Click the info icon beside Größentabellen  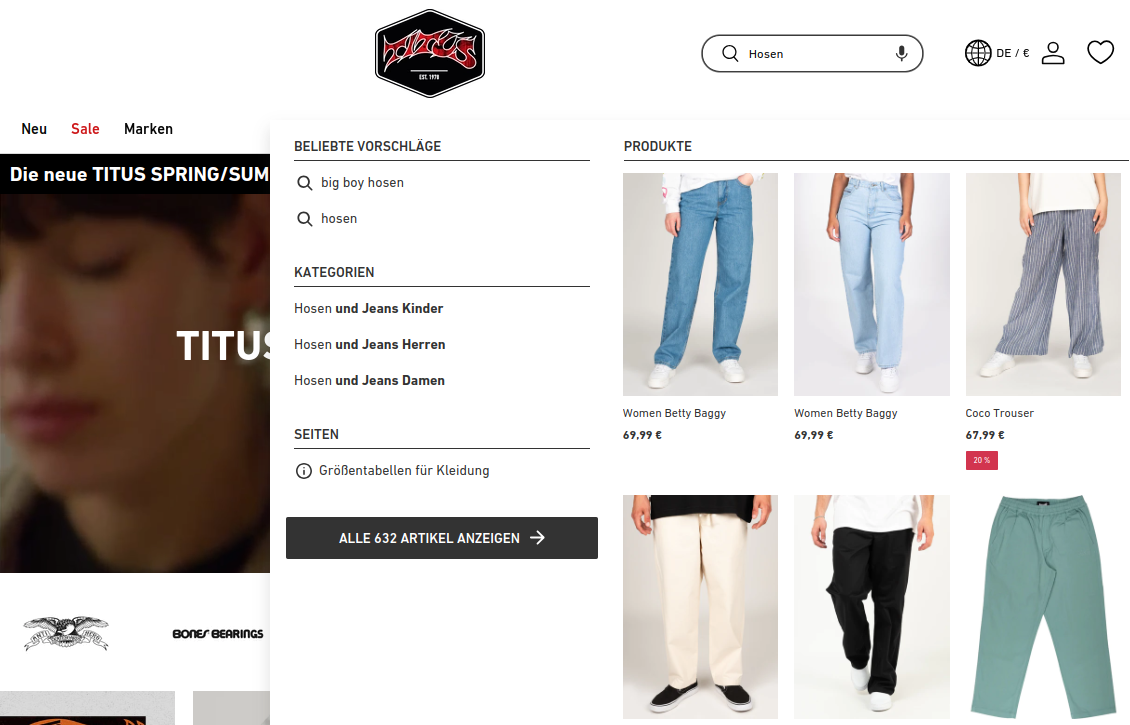tap(303, 471)
